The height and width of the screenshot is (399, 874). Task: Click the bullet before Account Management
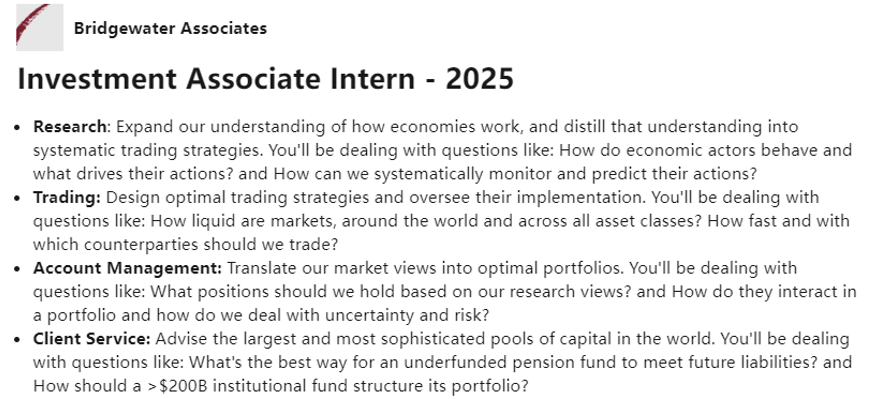point(19,269)
